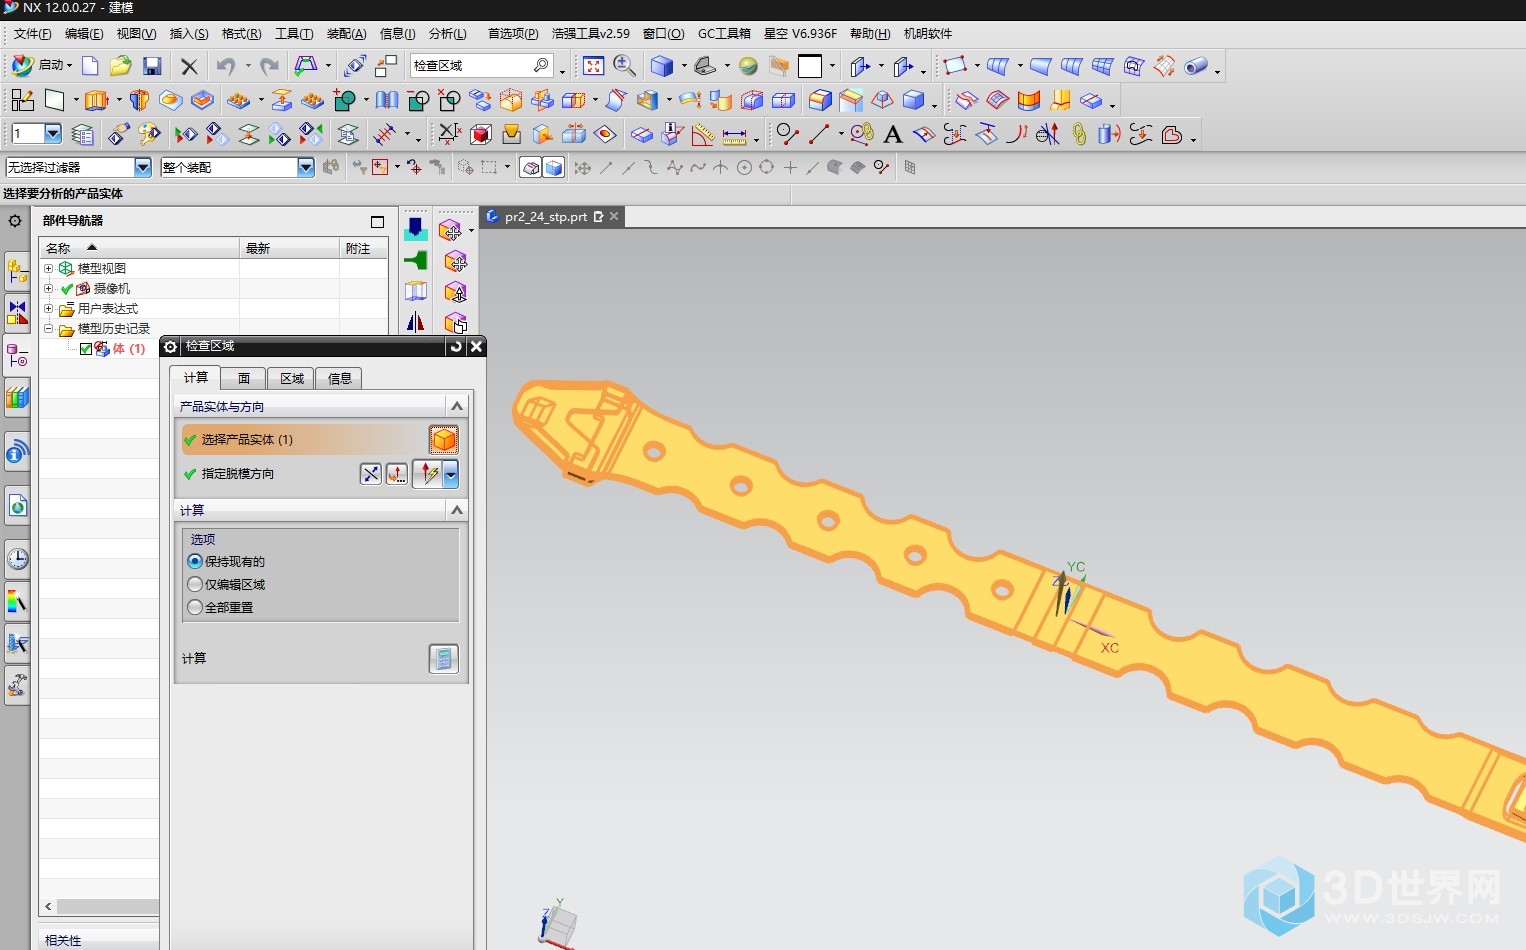Save the part with floppy disk icon

click(152, 66)
